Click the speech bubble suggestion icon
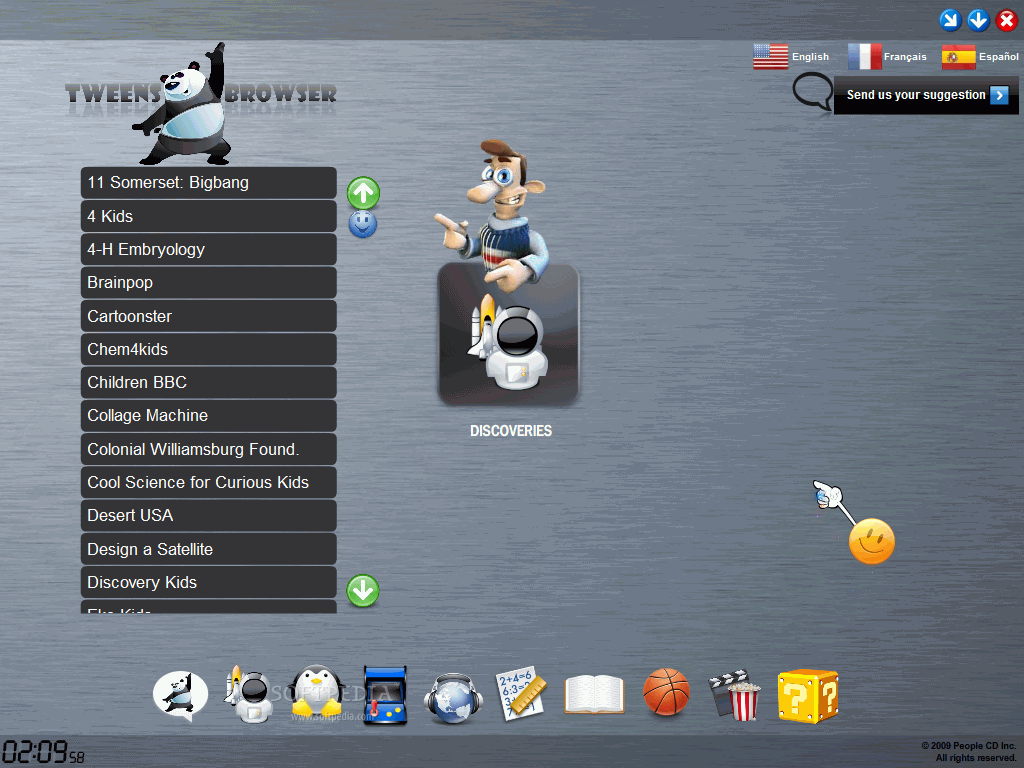The width and height of the screenshot is (1024, 768). (x=812, y=92)
